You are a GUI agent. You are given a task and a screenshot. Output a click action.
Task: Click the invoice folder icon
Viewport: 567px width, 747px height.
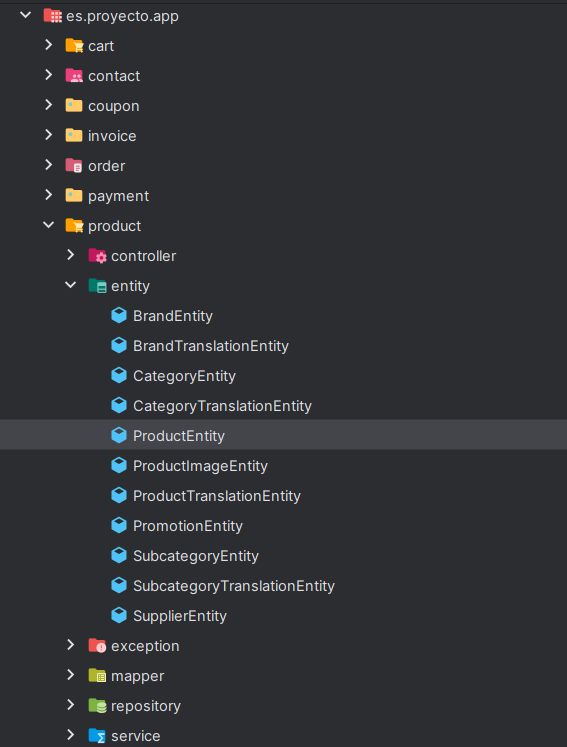(74, 135)
